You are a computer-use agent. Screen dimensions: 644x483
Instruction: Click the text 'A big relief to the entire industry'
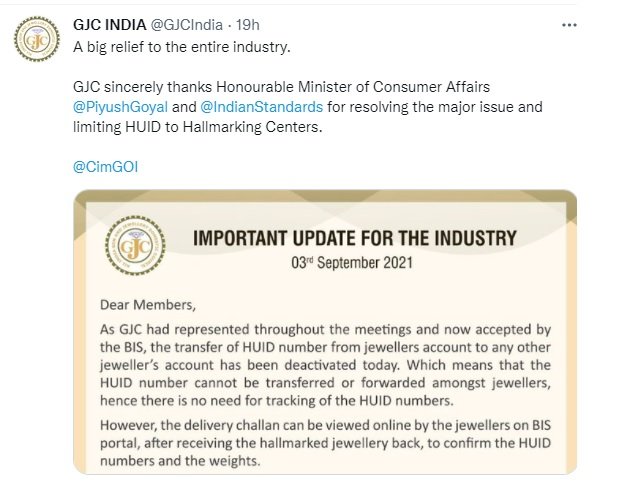(x=182, y=47)
